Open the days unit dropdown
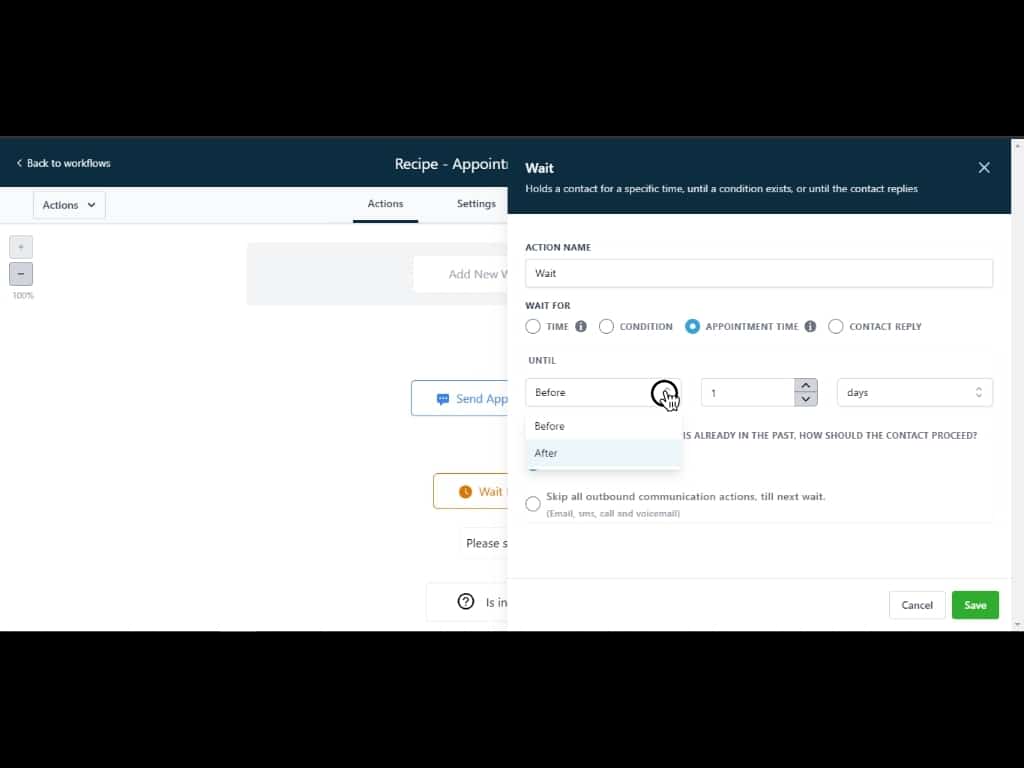Image resolution: width=1024 pixels, height=768 pixels. (x=914, y=393)
